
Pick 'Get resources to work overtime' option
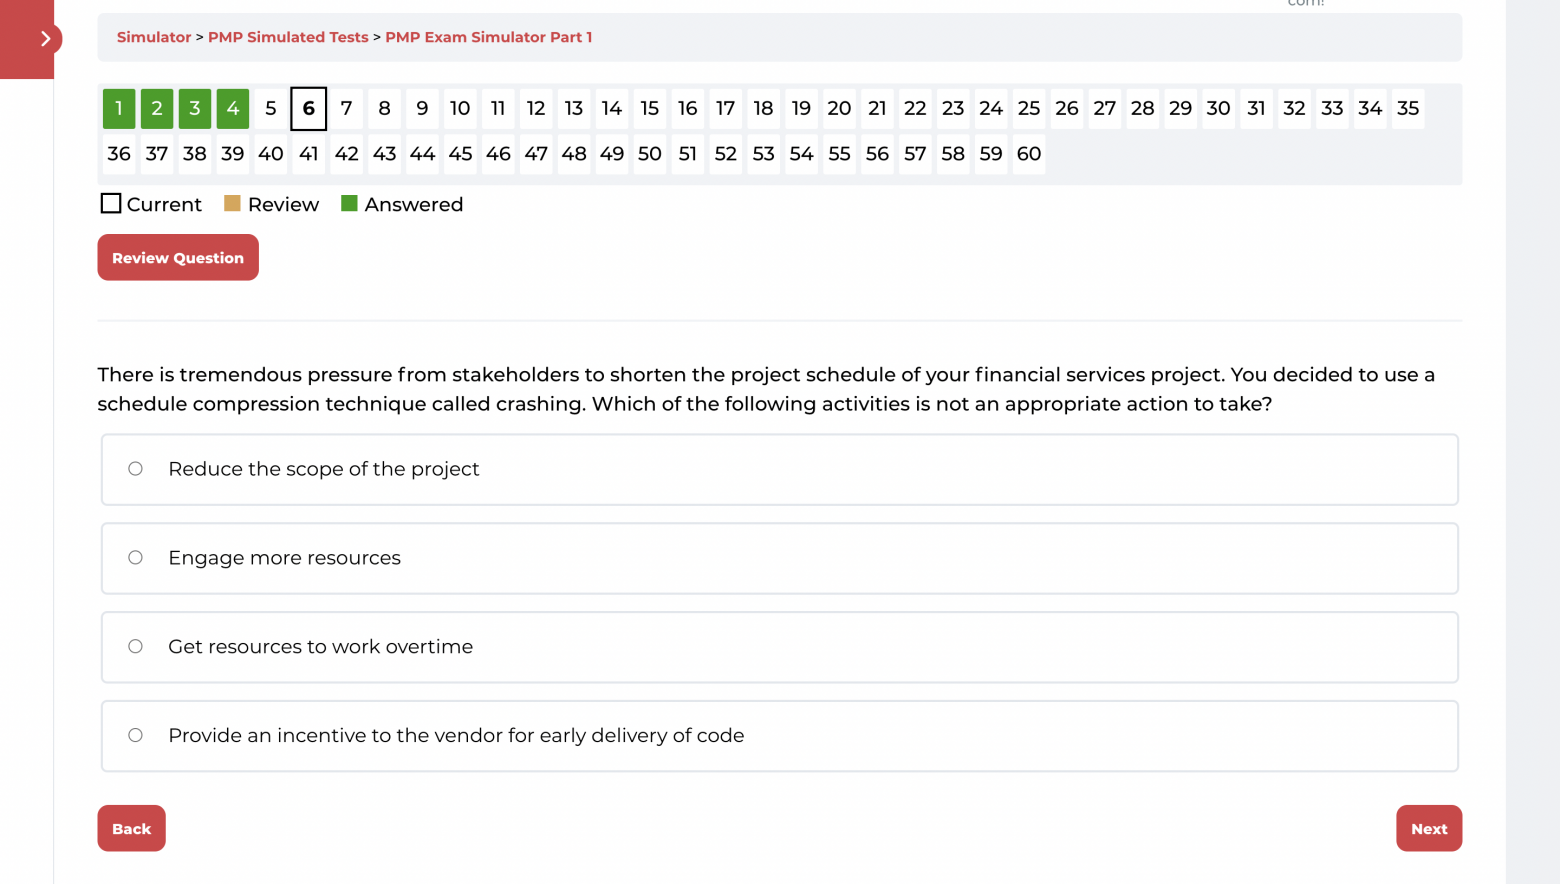point(136,647)
